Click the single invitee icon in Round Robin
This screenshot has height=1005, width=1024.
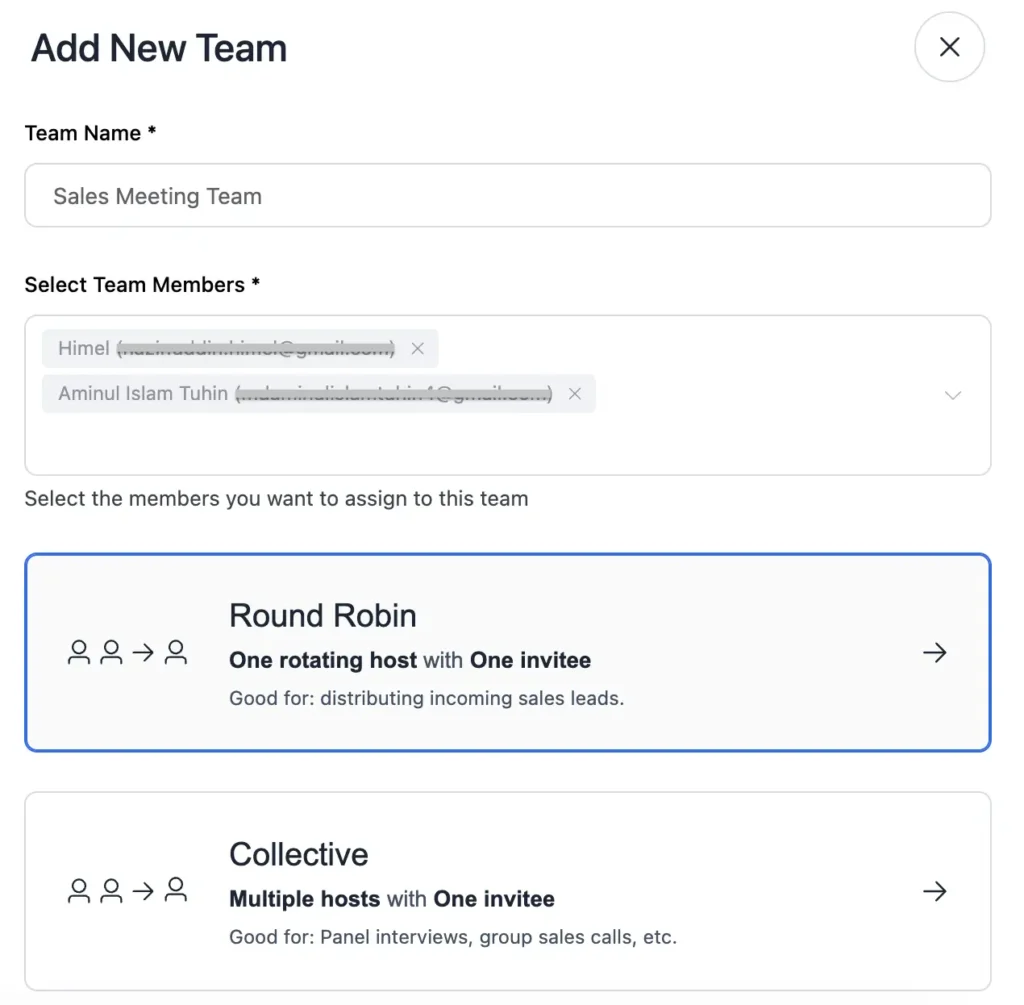click(x=176, y=652)
